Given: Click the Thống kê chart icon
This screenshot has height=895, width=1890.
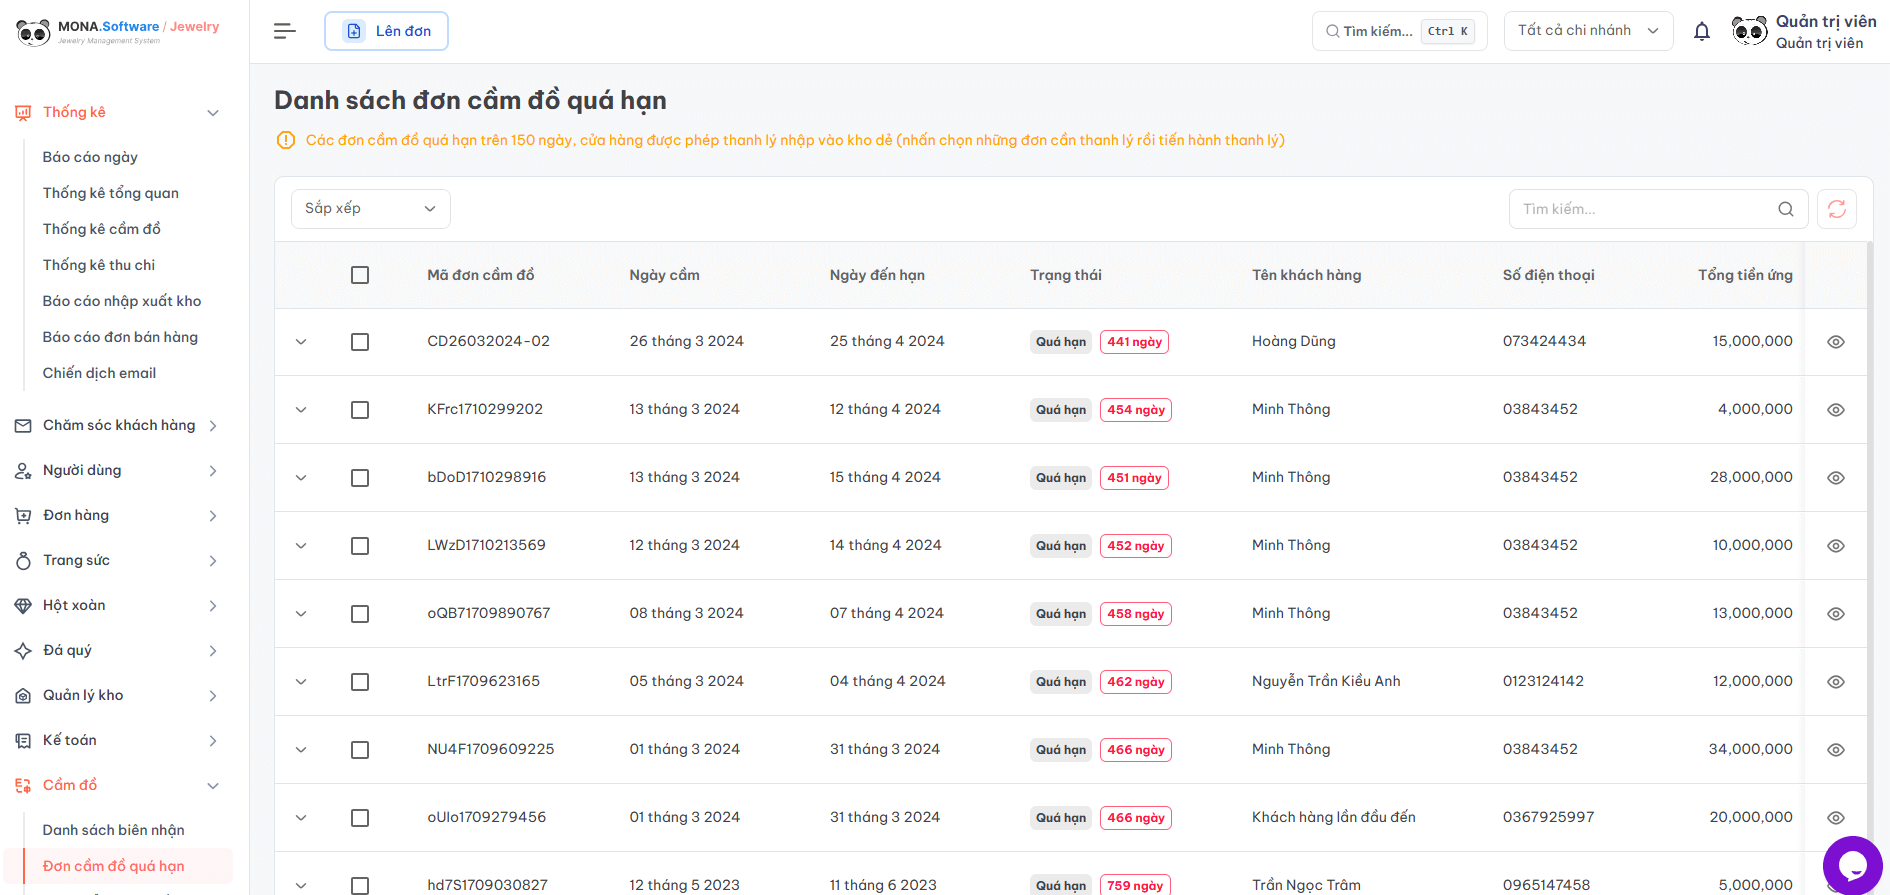Looking at the screenshot, I should pos(23,113).
